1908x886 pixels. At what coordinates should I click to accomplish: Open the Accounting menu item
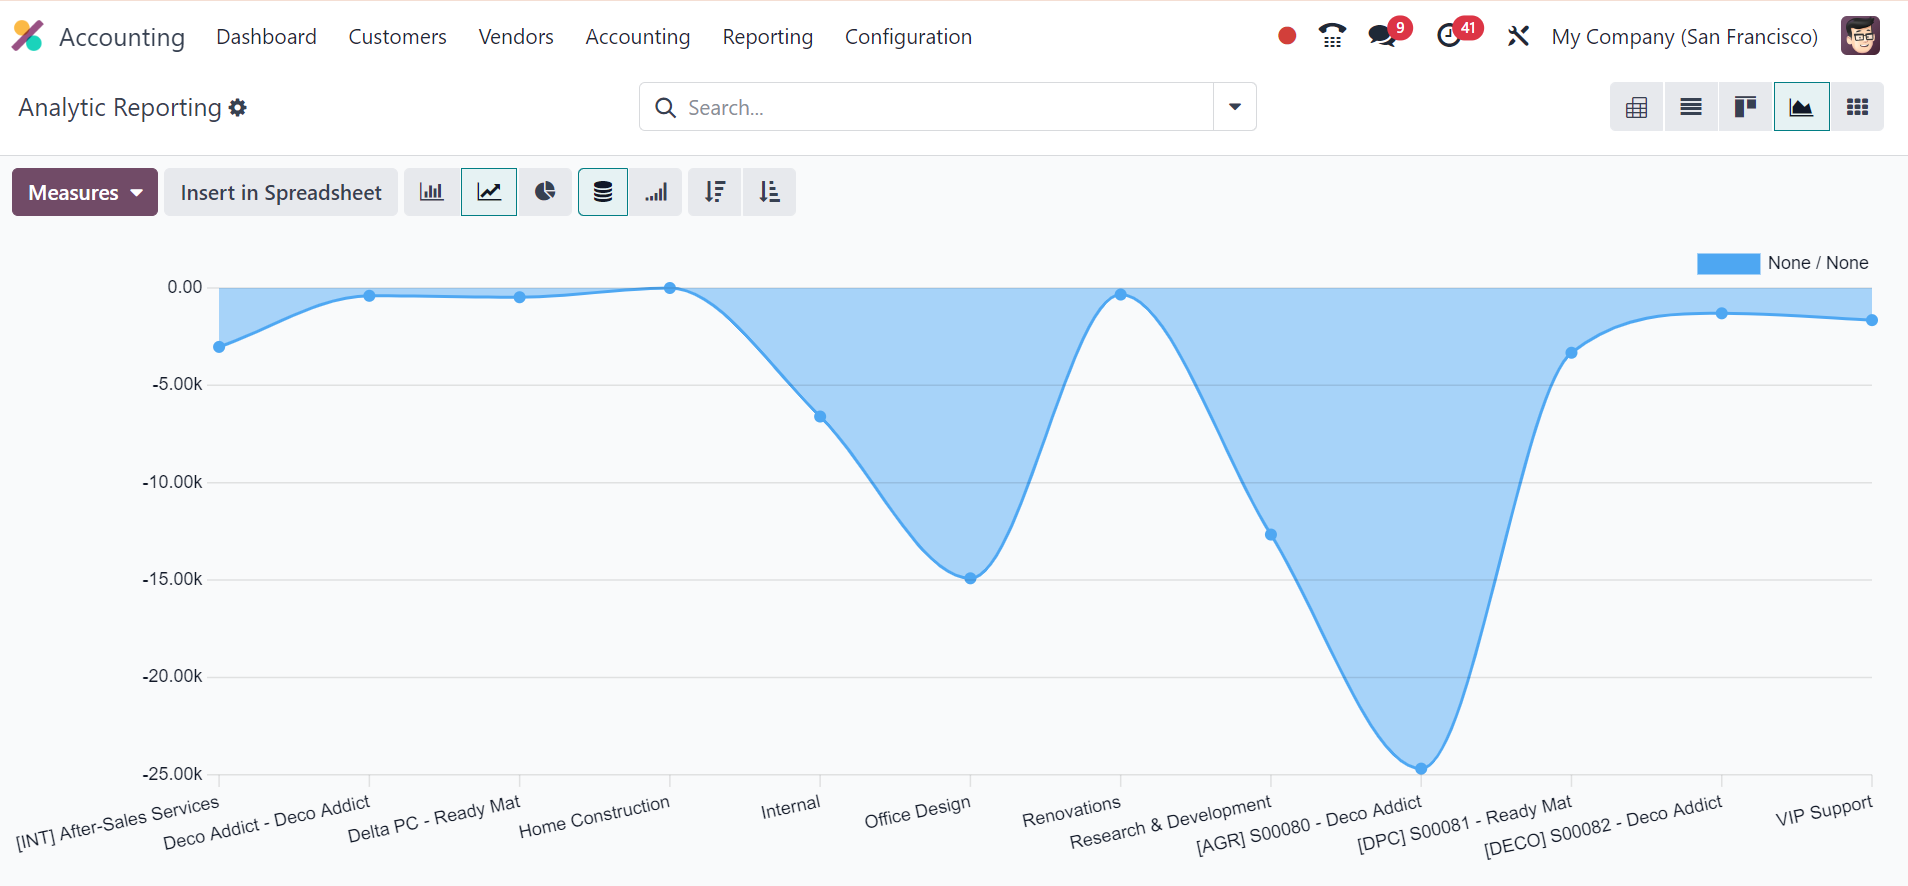point(638,37)
